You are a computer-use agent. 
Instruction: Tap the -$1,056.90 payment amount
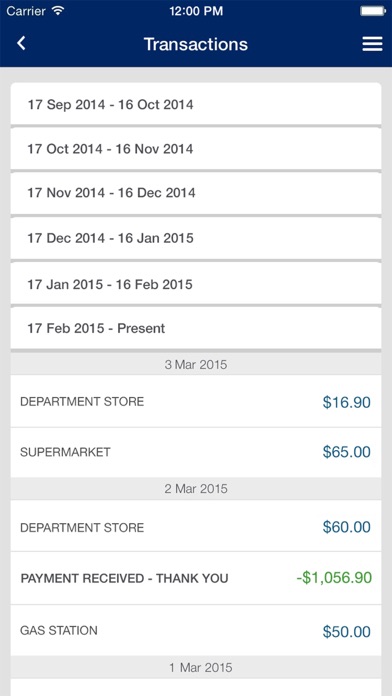[334, 578]
